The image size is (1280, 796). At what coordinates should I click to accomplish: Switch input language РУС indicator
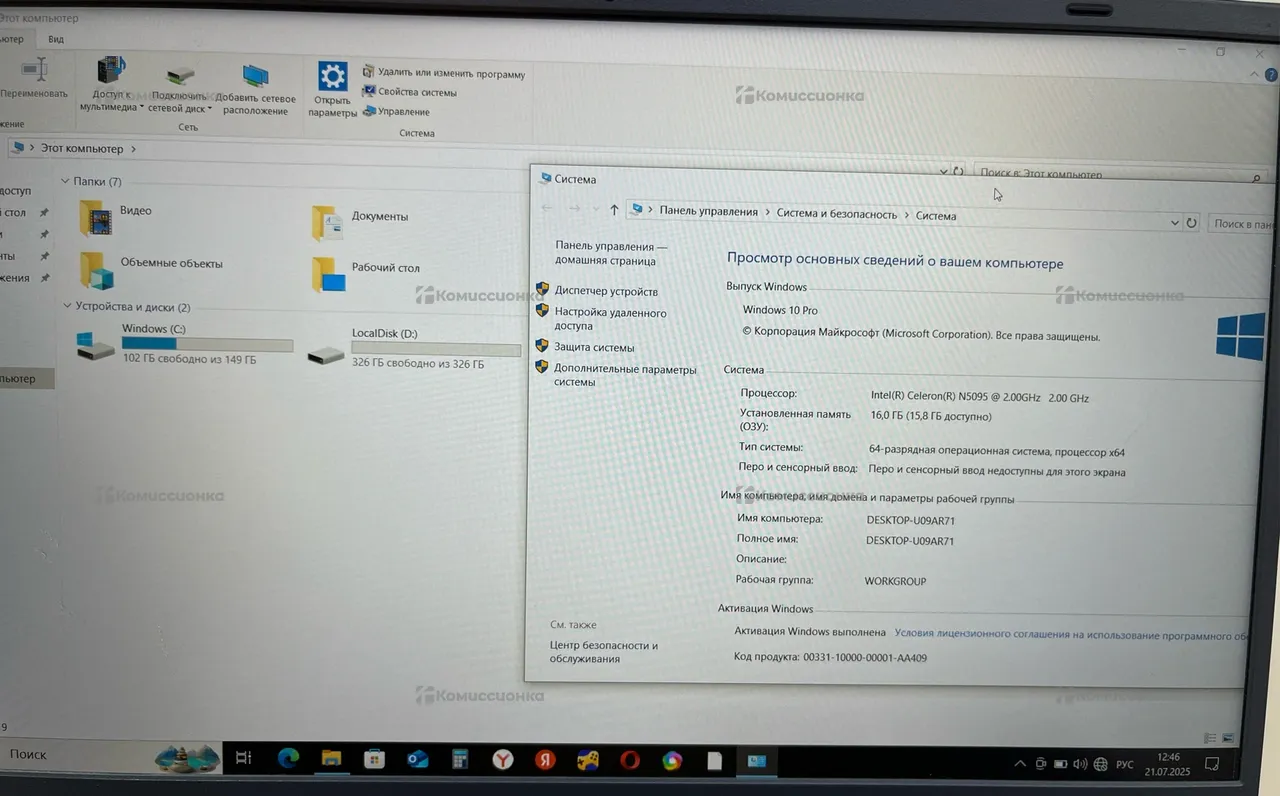pos(1125,765)
